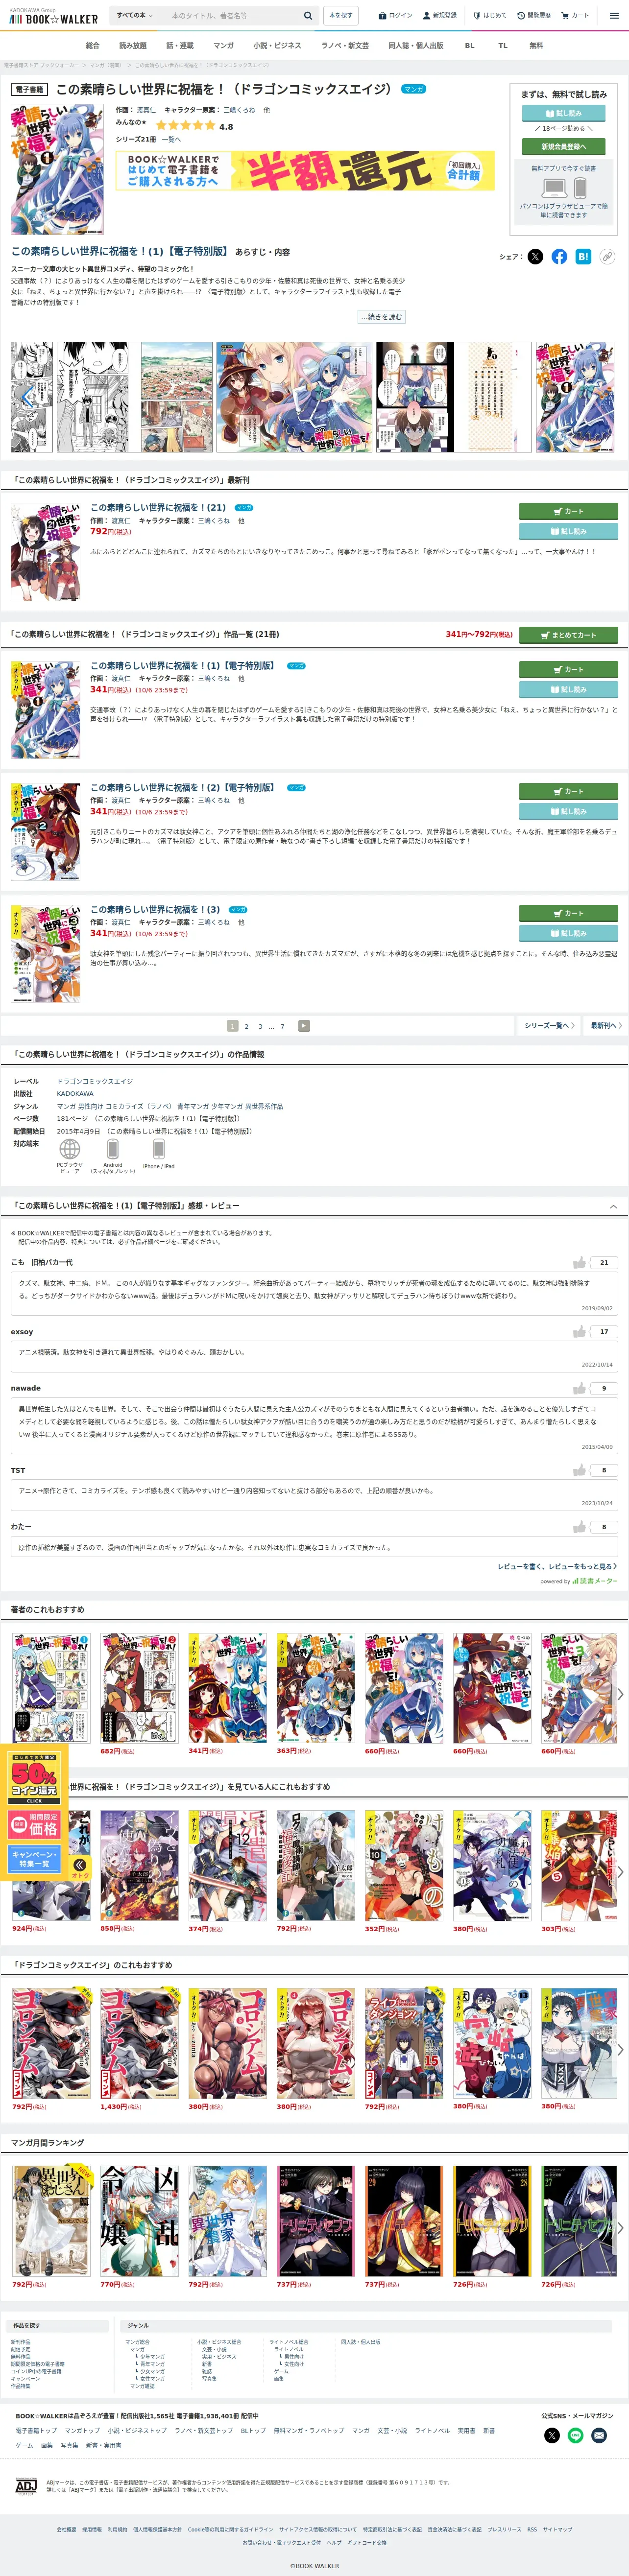
Task: Like the review by exsoy
Action: 579,1332
